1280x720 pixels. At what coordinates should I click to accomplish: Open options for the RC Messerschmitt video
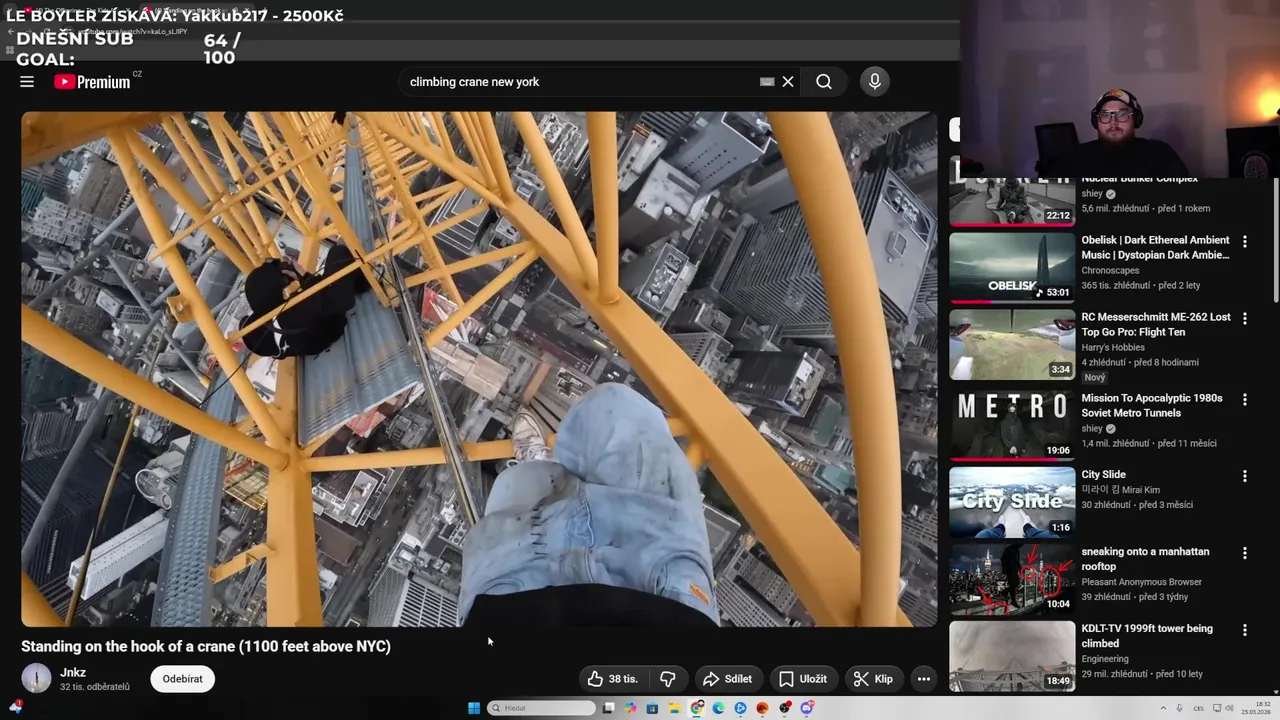coord(1245,319)
